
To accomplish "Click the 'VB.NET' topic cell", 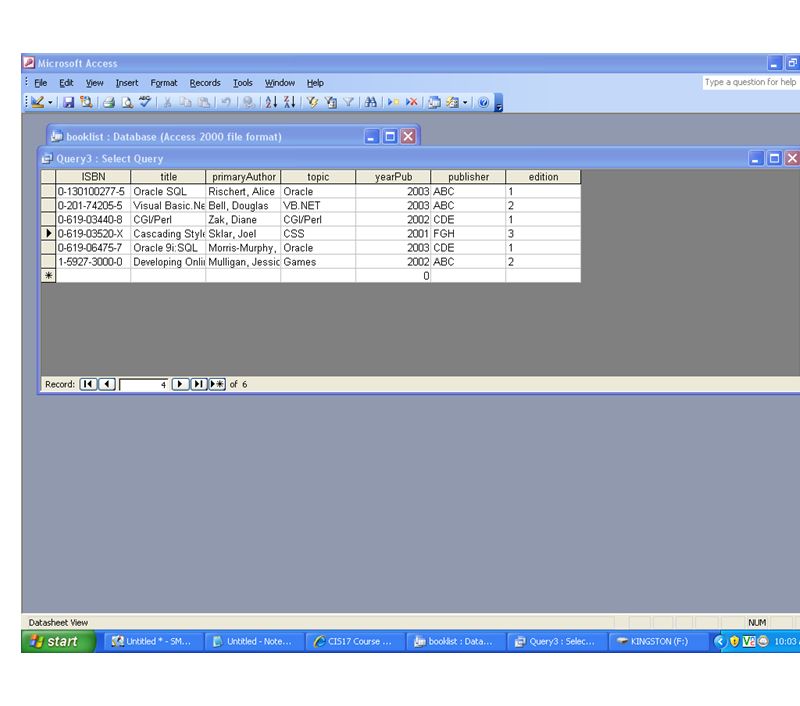I will tap(318, 206).
